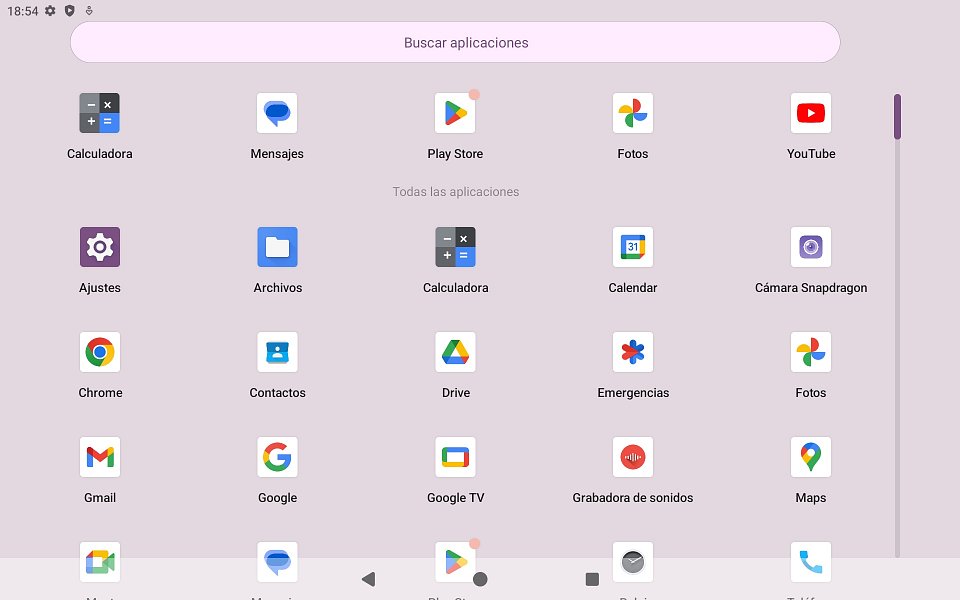Image resolution: width=960 pixels, height=600 pixels.
Task: Tap the settings gear in the status bar
Action: pyautogui.click(x=50, y=10)
